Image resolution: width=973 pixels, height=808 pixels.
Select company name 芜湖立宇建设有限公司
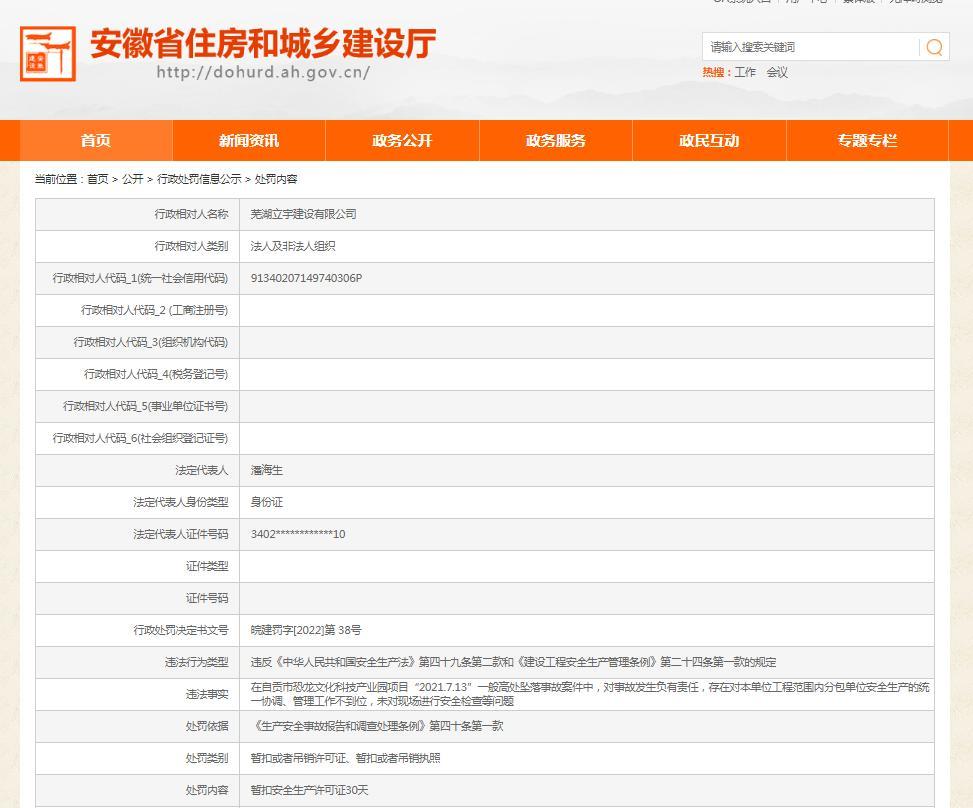[x=303, y=214]
